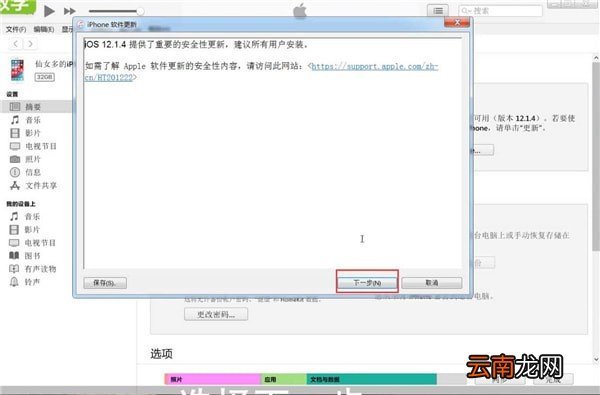Select 图书 in the sidebar
600x395 pixels.
[x=32, y=256]
